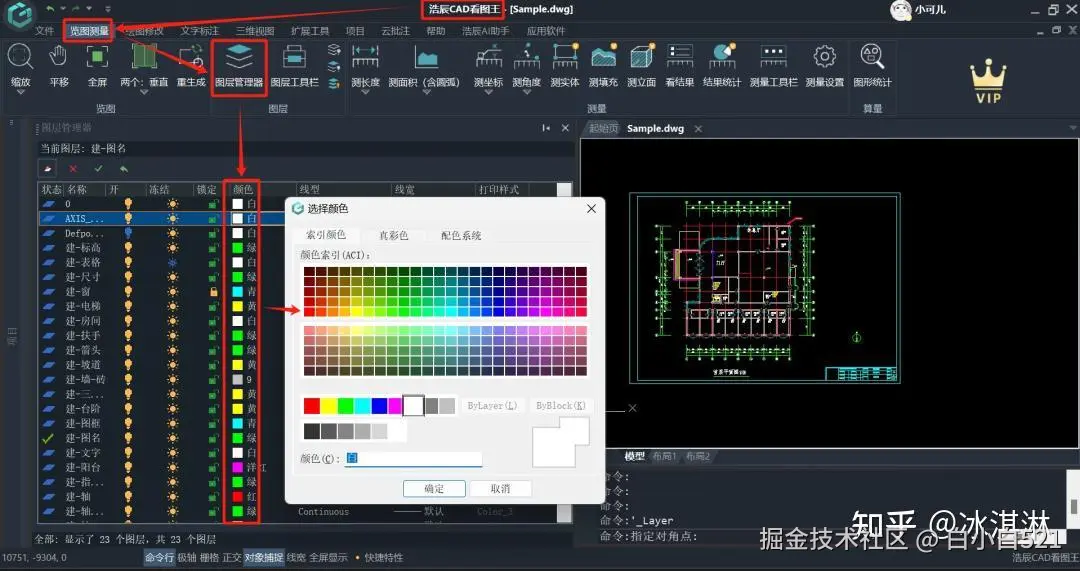1080x571 pixels.
Task: Expand the dropdown arrow under 测长度
Action: 365,92
